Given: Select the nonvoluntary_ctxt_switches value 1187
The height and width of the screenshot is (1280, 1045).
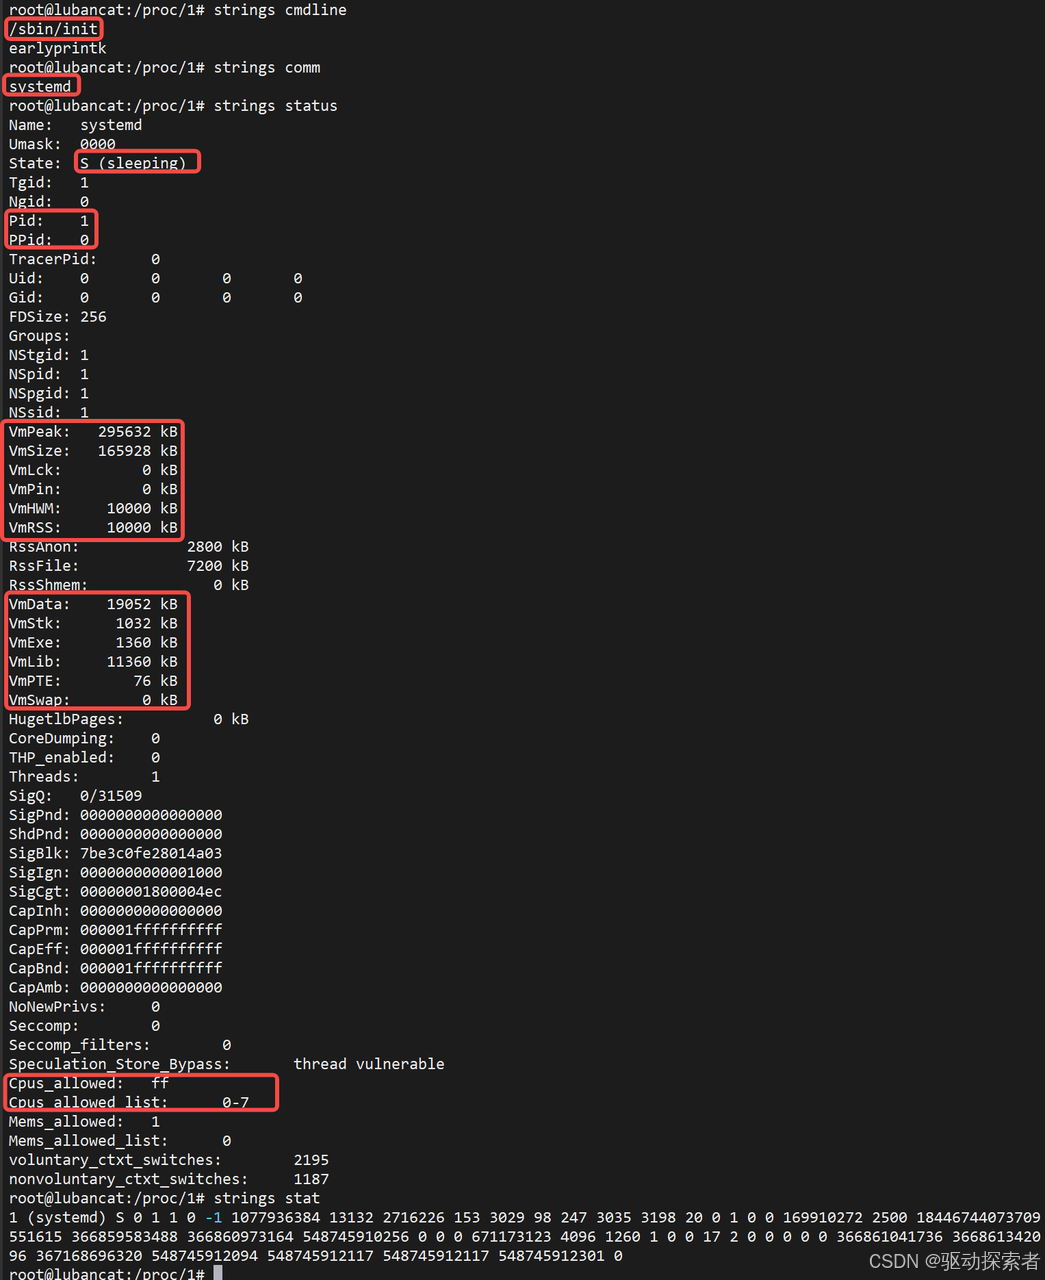Looking at the screenshot, I should (311, 1179).
